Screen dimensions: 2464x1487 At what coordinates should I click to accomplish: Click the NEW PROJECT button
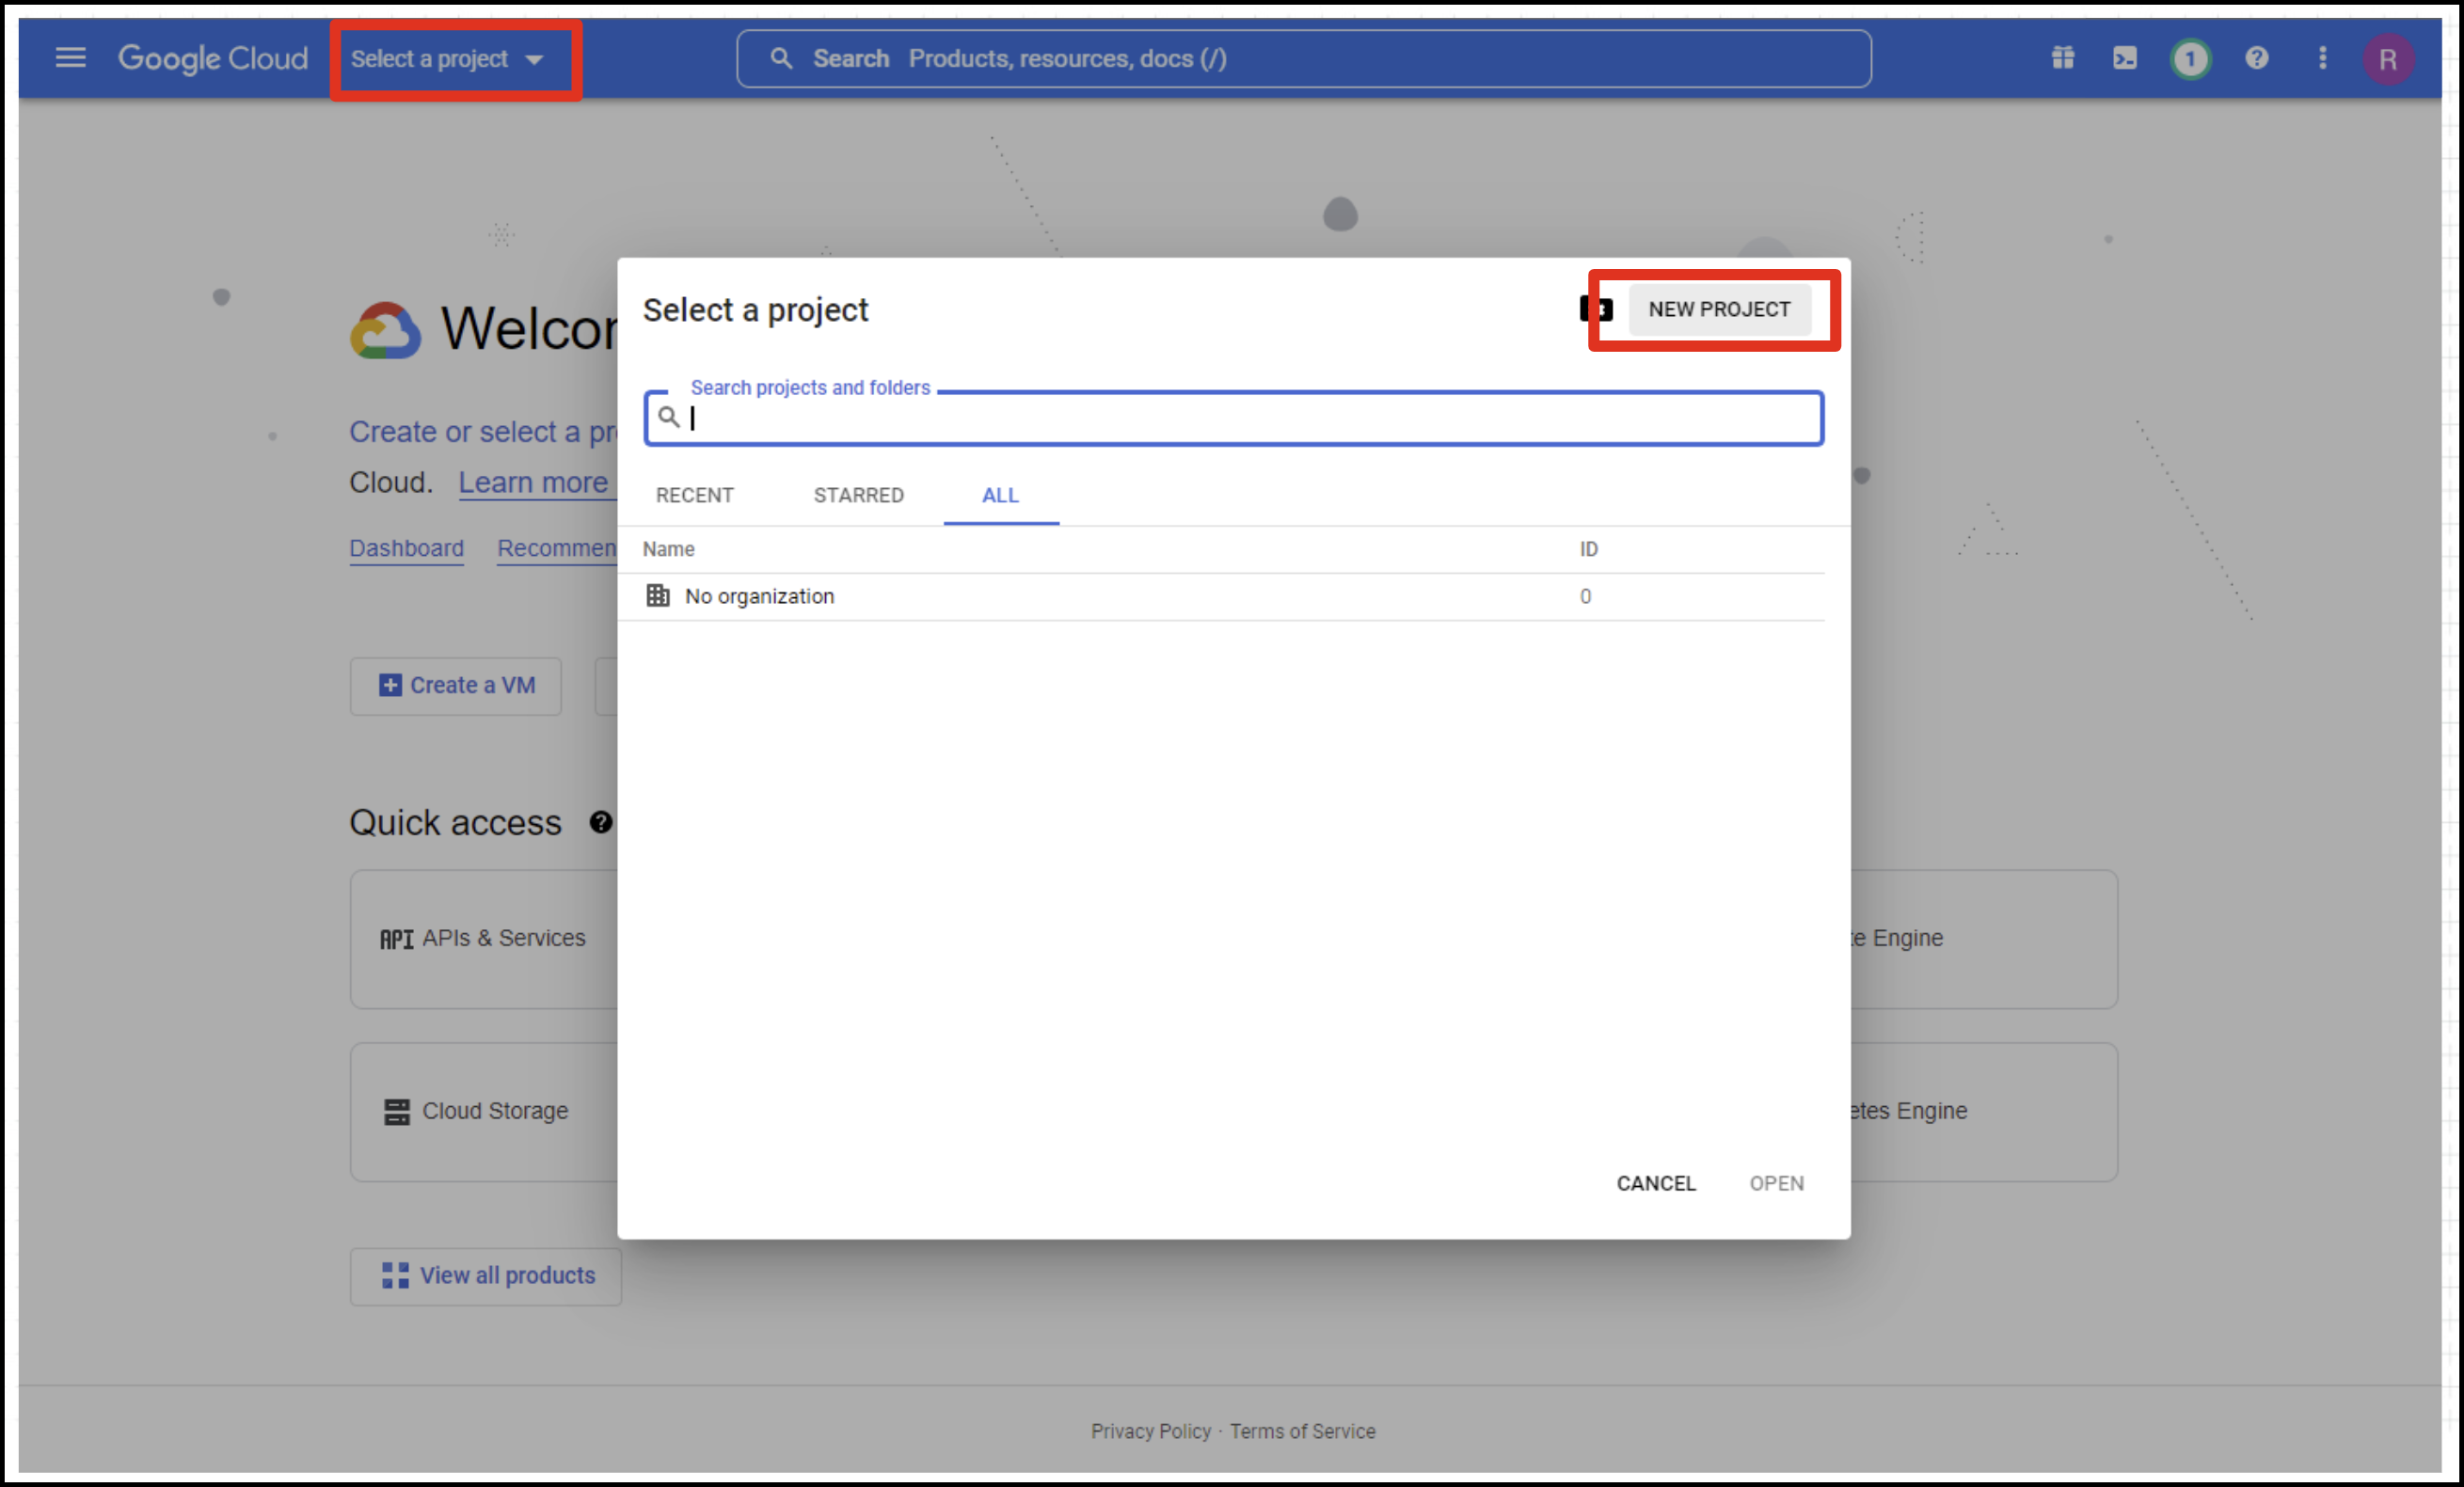1719,310
